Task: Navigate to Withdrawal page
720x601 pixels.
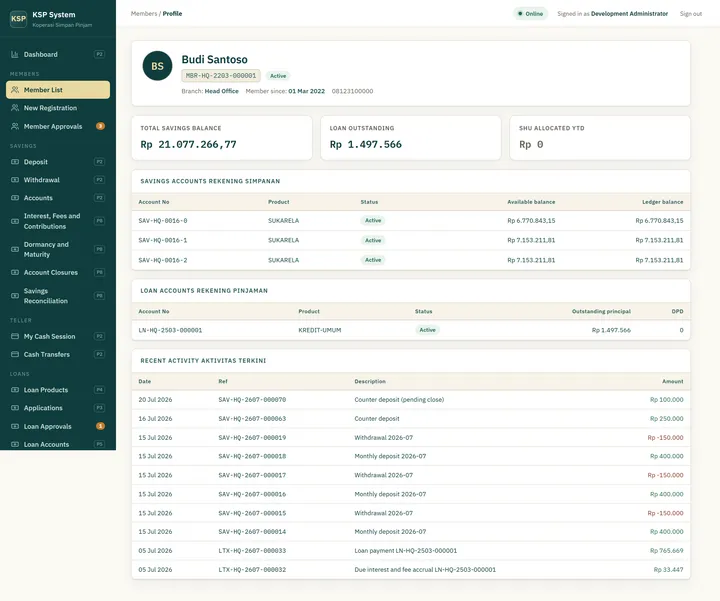Action: tap(58, 180)
